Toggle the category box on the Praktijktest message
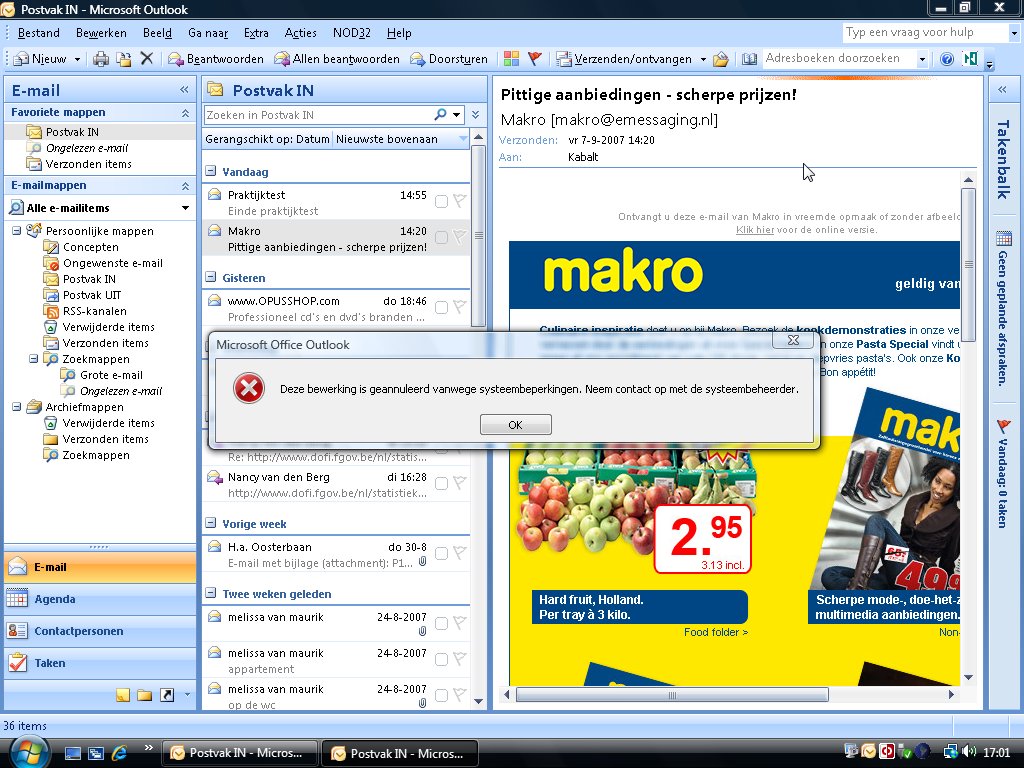This screenshot has width=1024, height=768. [x=441, y=201]
